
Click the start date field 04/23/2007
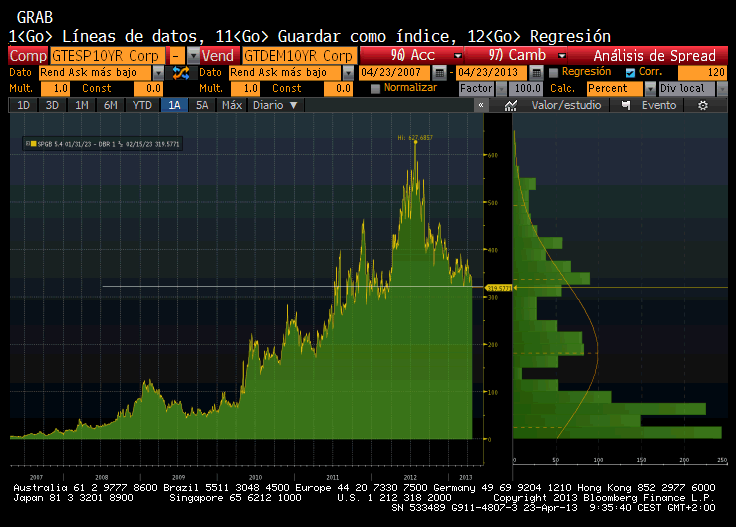(394, 73)
